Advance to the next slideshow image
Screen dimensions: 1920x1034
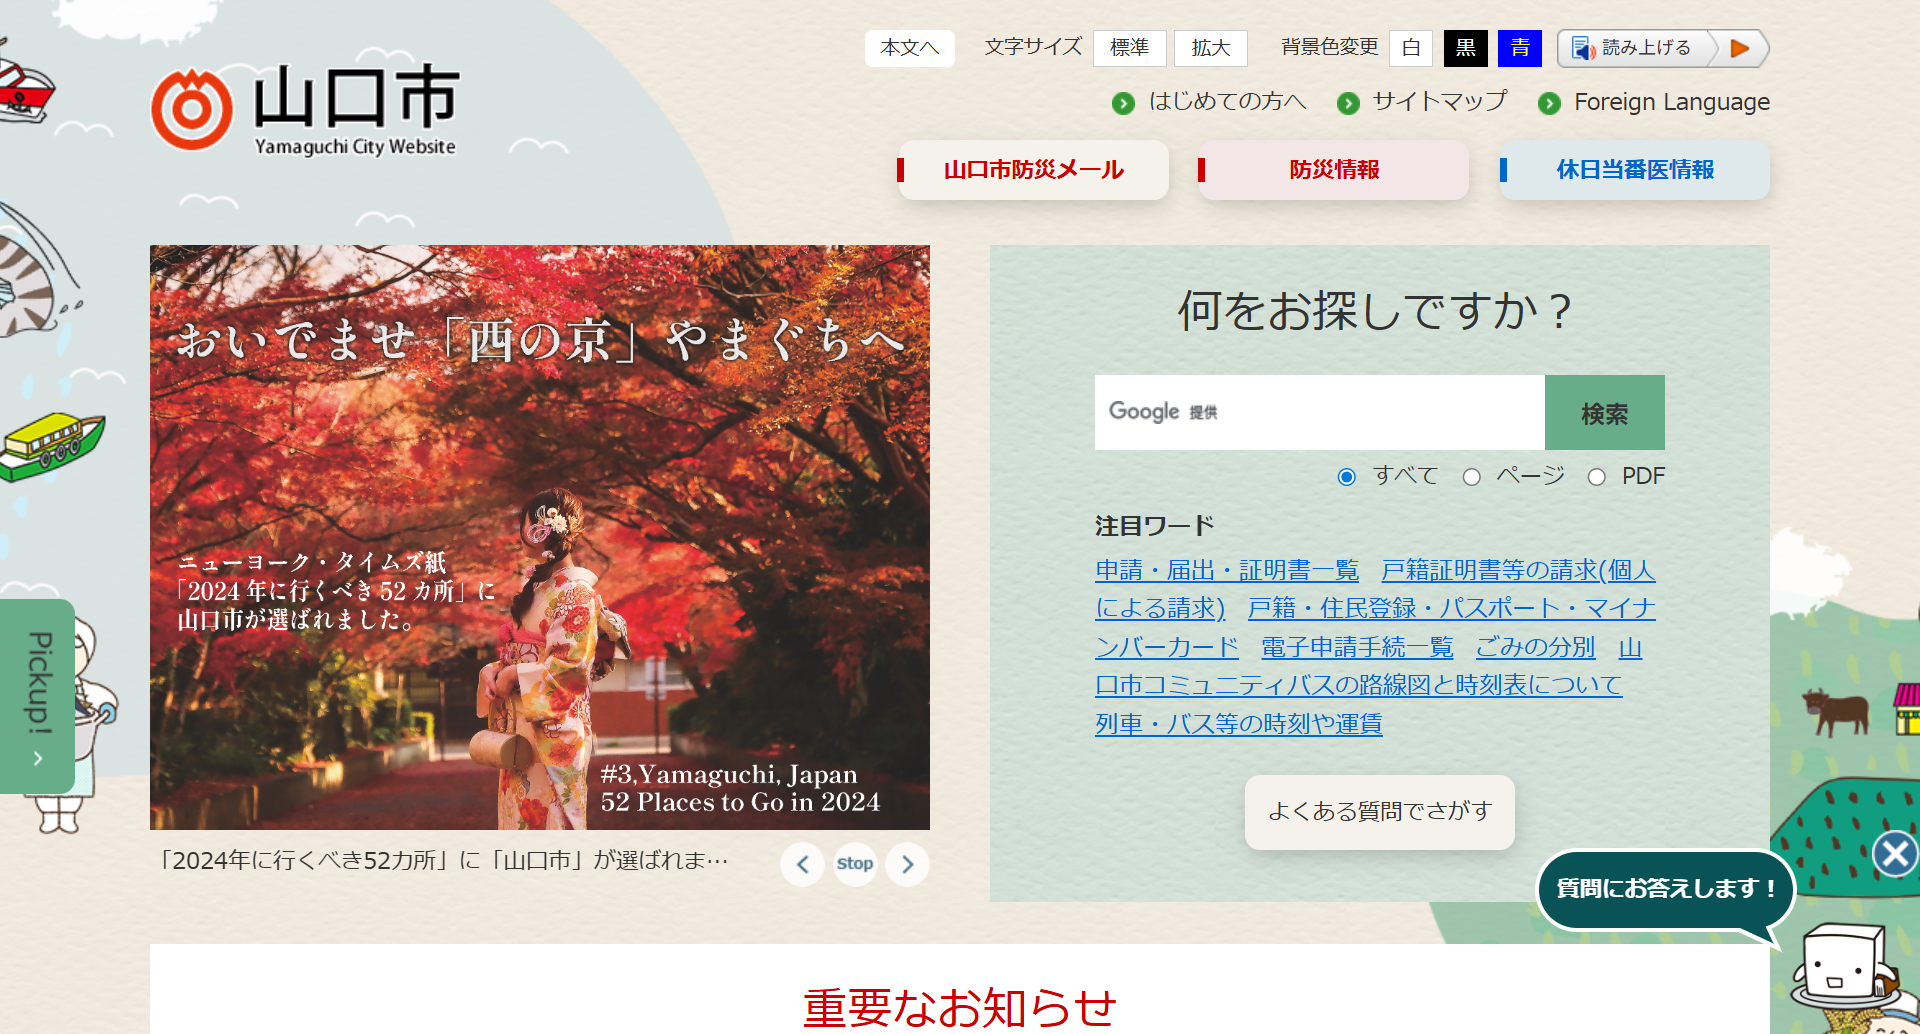pyautogui.click(x=907, y=864)
